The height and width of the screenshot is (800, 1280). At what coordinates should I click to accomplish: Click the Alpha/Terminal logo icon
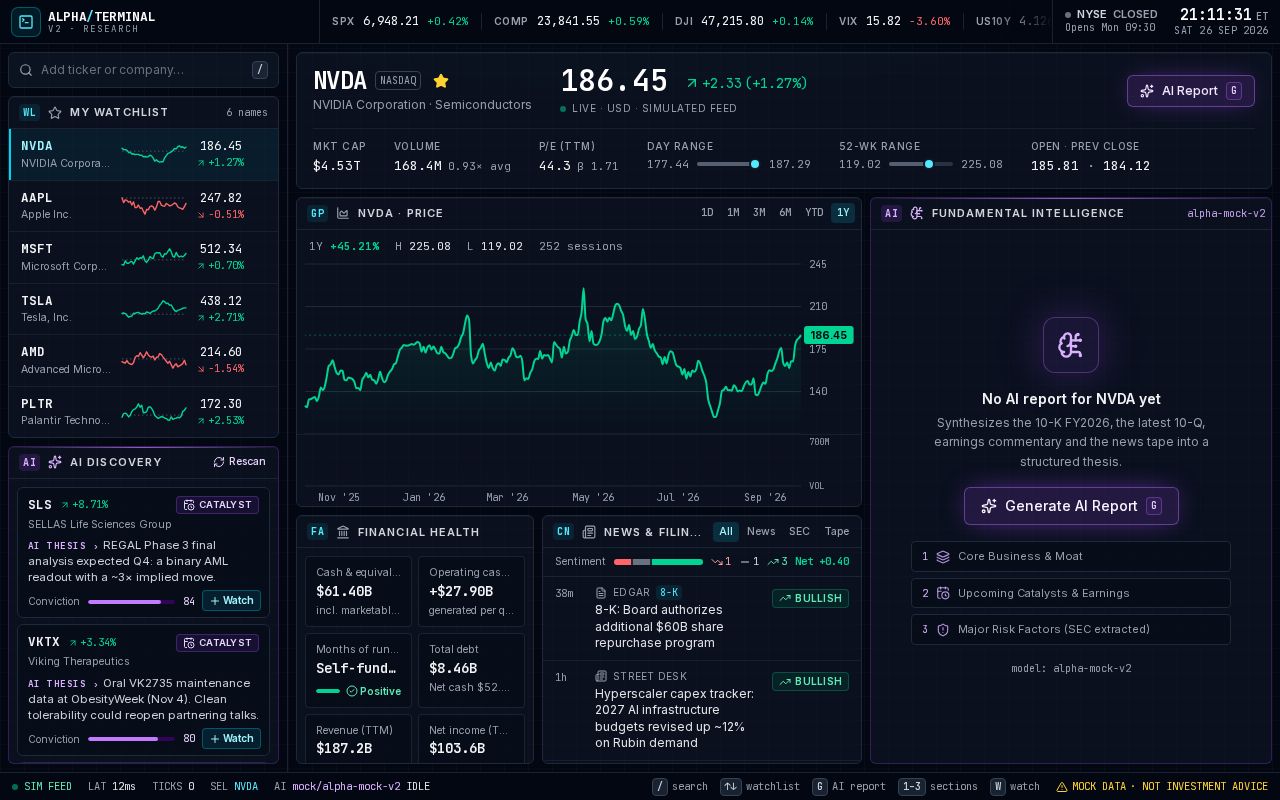(x=26, y=21)
